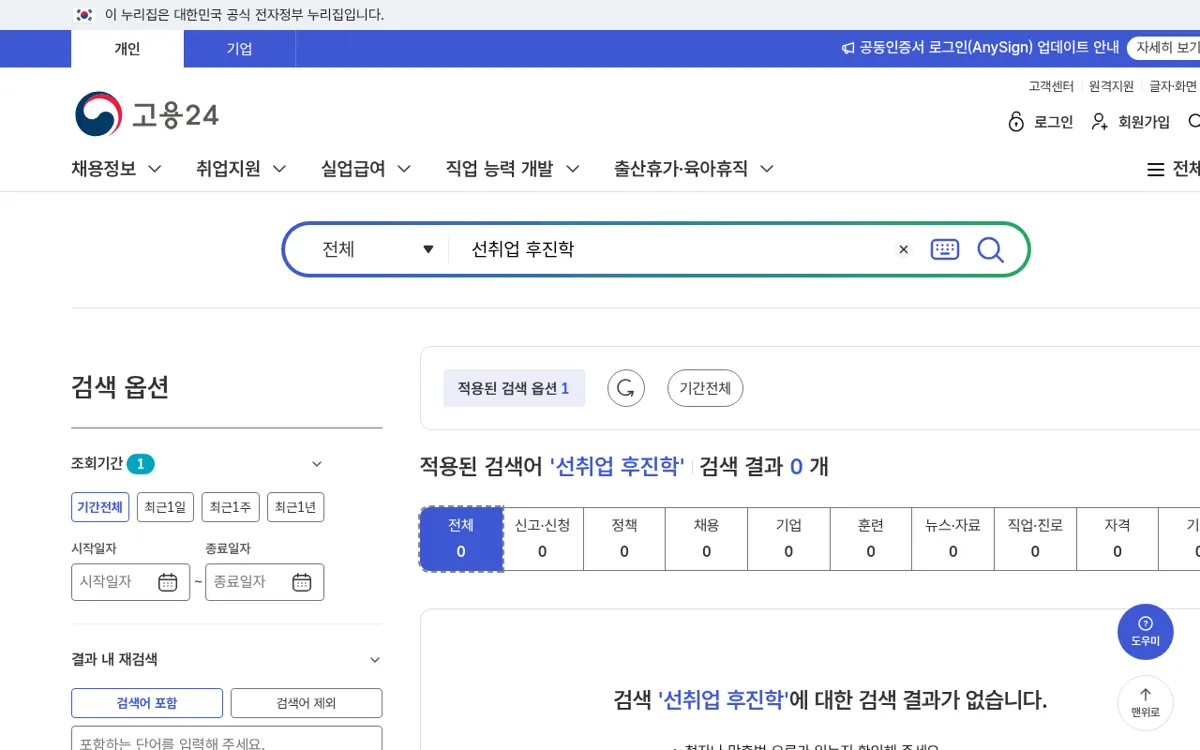This screenshot has height=750, width=1200.
Task: Open the 원격지원 link
Action: click(1111, 86)
